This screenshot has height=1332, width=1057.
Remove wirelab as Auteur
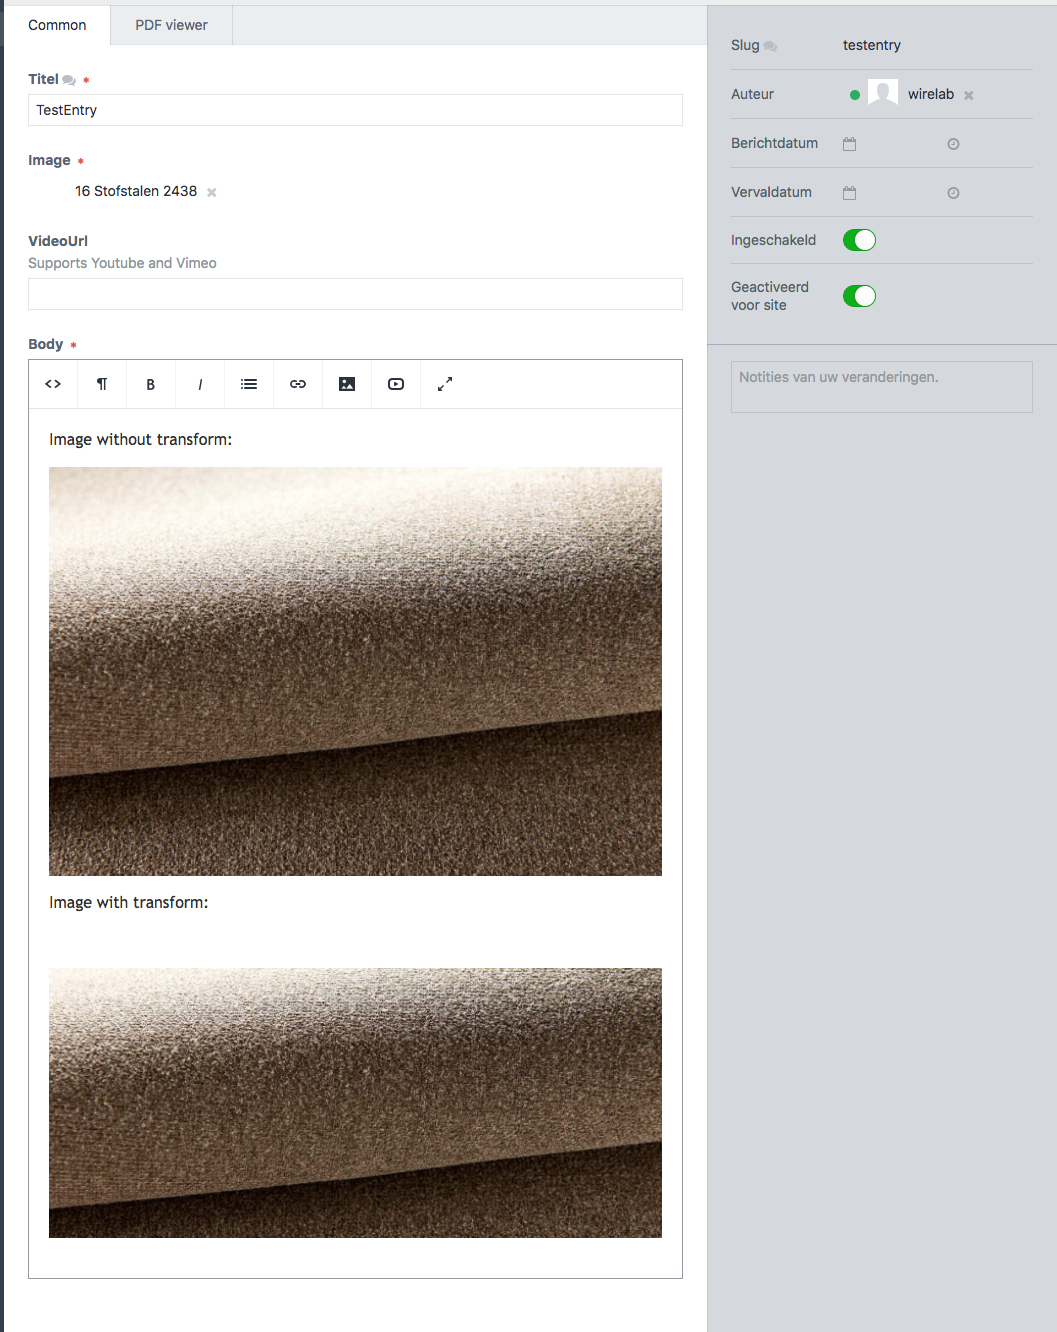pyautogui.click(x=968, y=94)
